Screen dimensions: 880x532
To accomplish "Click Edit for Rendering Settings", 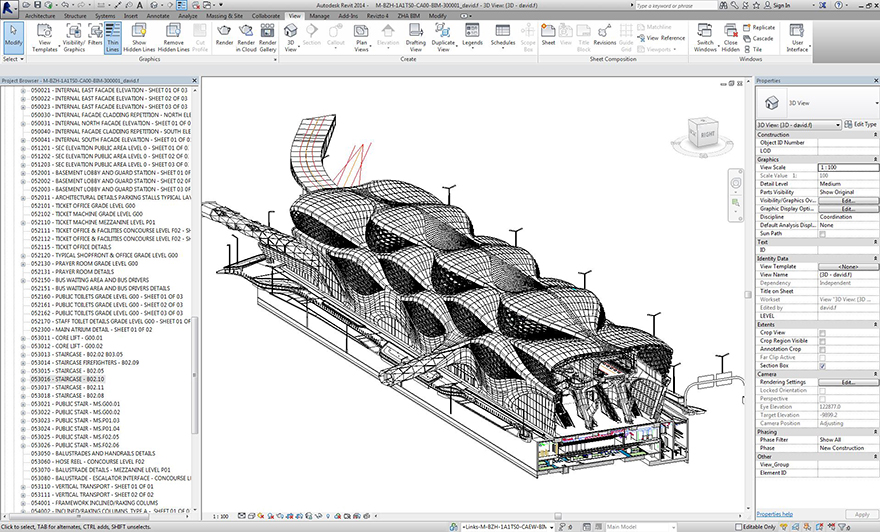I will pos(848,382).
